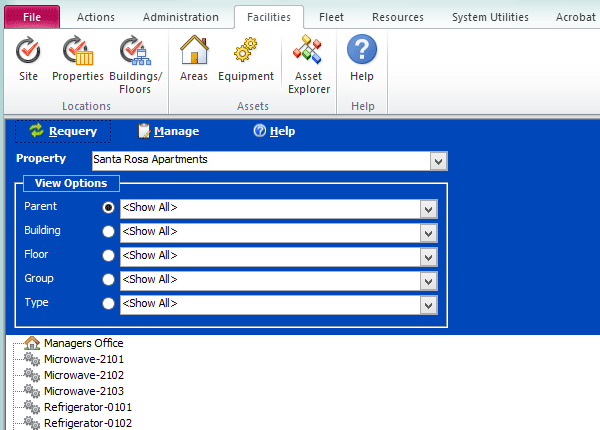Screen dimensions: 600x430
Task: Switch to the Fleet tab
Action: click(x=331, y=17)
